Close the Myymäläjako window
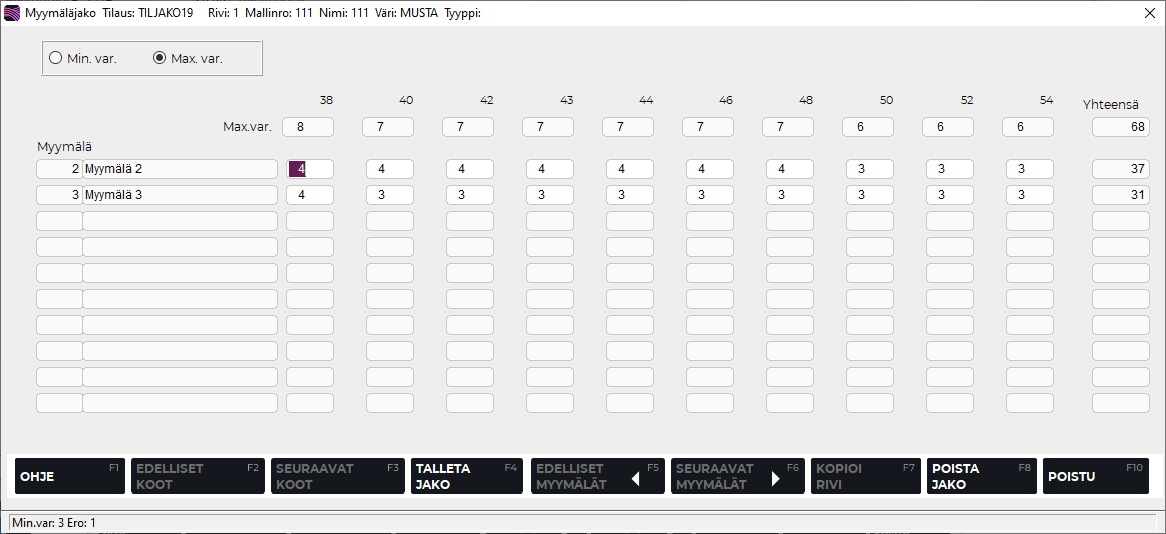The image size is (1166, 534). point(1149,13)
